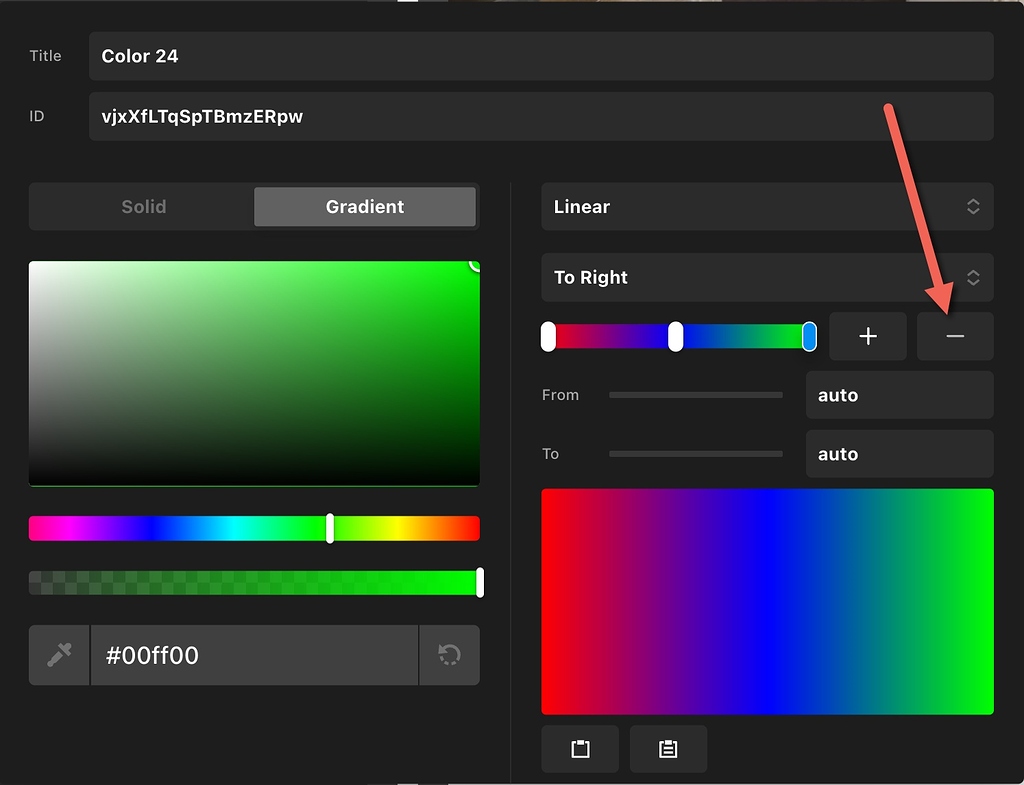The image size is (1024, 785).
Task: Open the To Right direction dropdown
Action: pyautogui.click(x=767, y=278)
